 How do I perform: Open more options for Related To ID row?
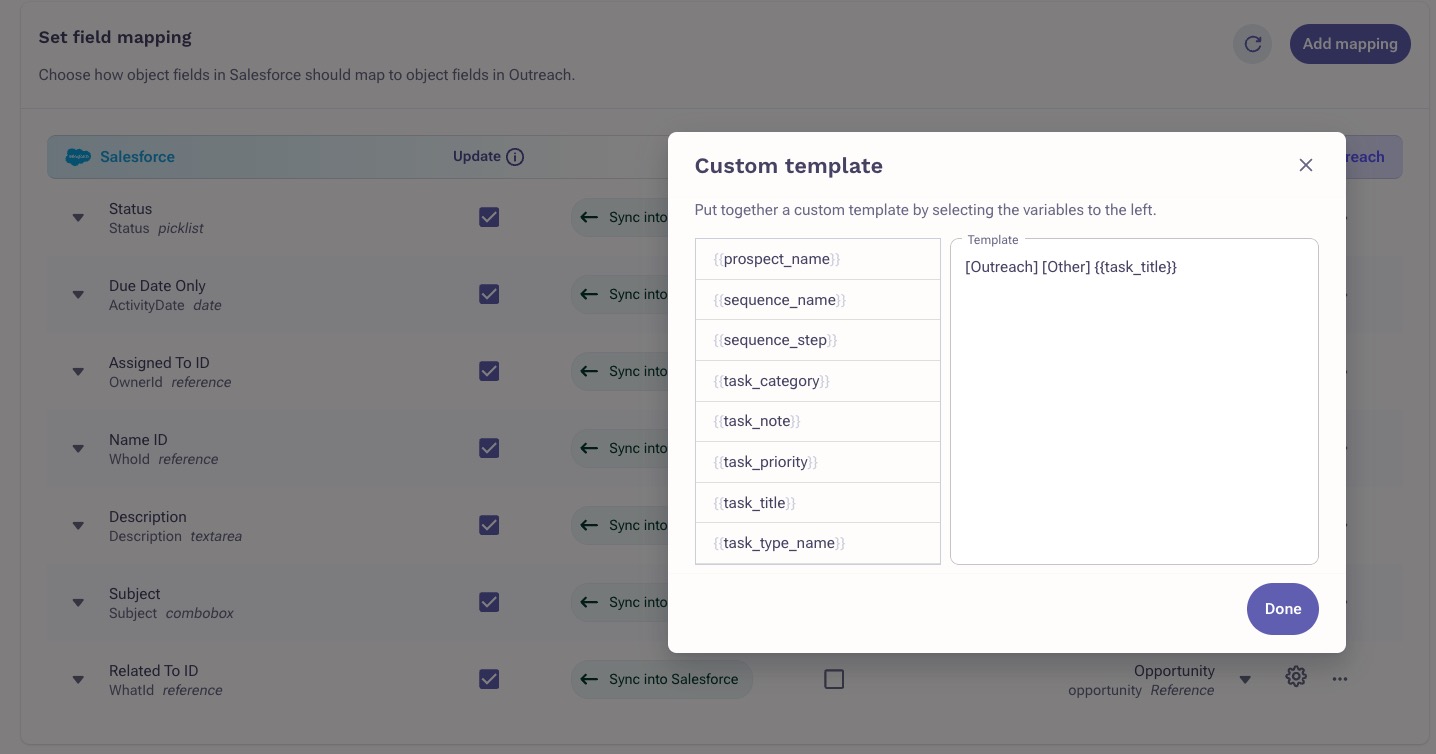pyautogui.click(x=1340, y=679)
